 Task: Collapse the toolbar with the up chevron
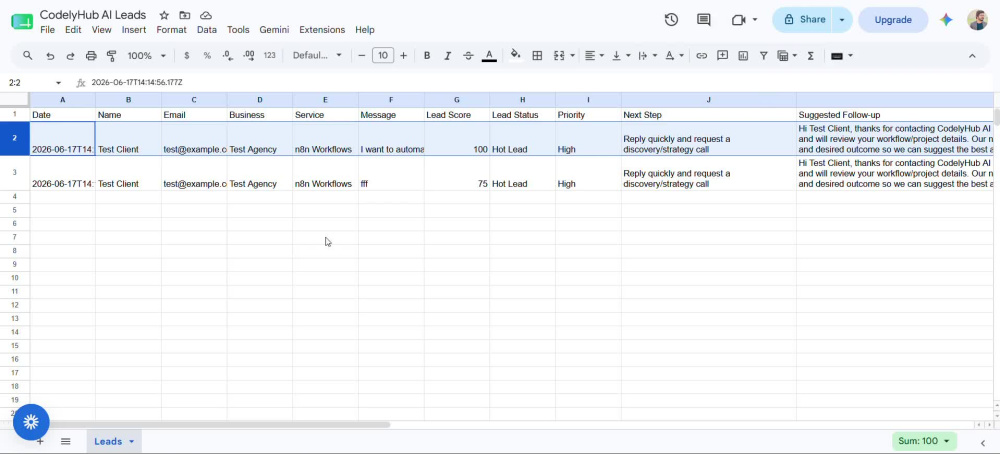point(972,55)
